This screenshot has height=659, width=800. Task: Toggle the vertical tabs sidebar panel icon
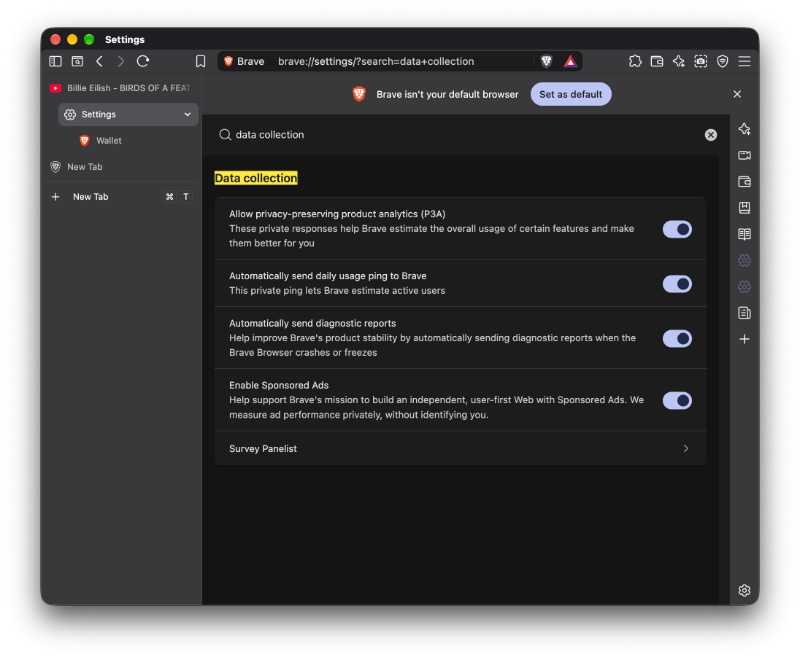point(55,61)
